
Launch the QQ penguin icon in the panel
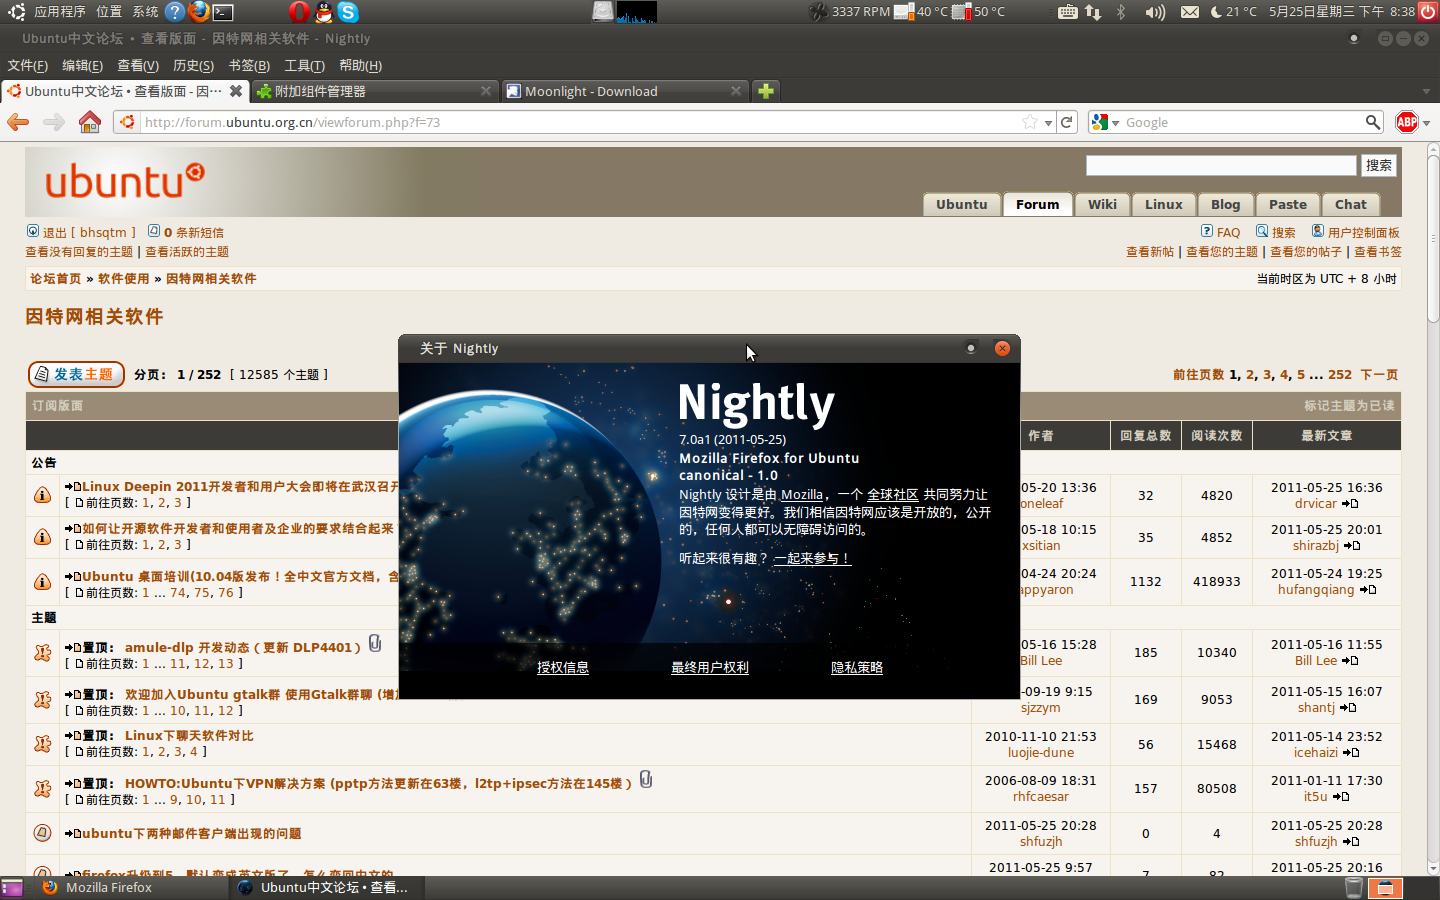[x=324, y=12]
